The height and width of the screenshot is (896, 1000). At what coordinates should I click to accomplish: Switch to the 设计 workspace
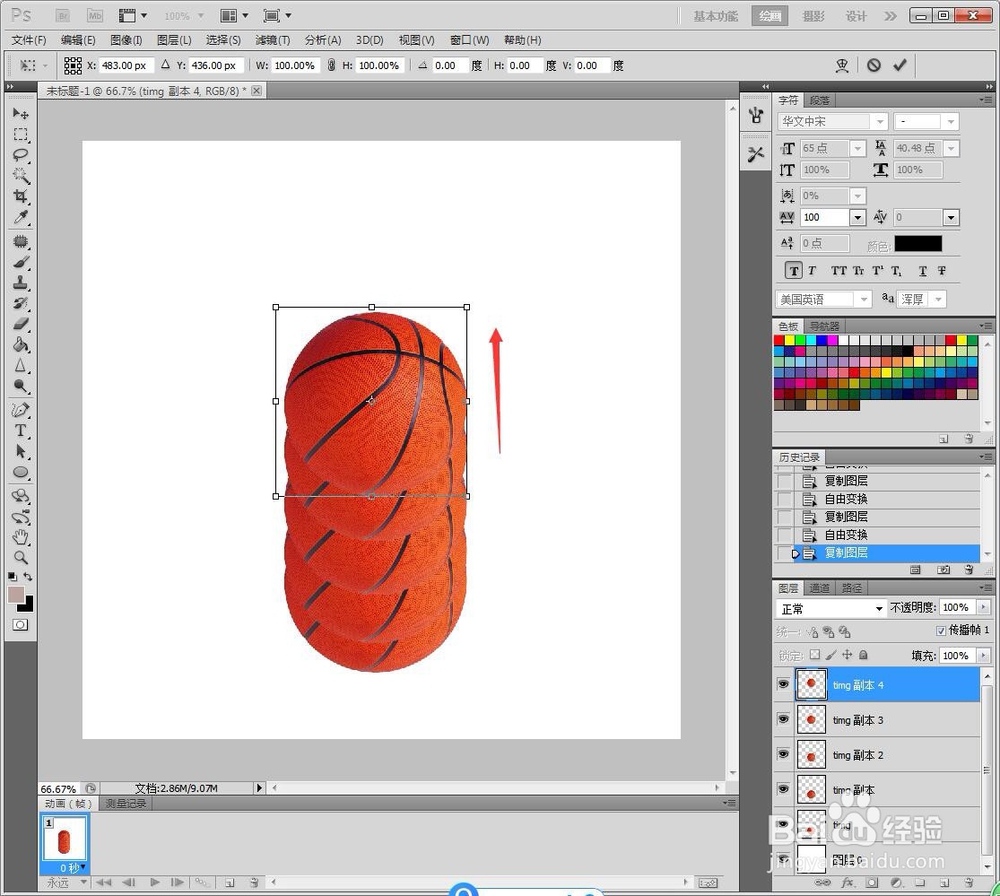(x=856, y=16)
